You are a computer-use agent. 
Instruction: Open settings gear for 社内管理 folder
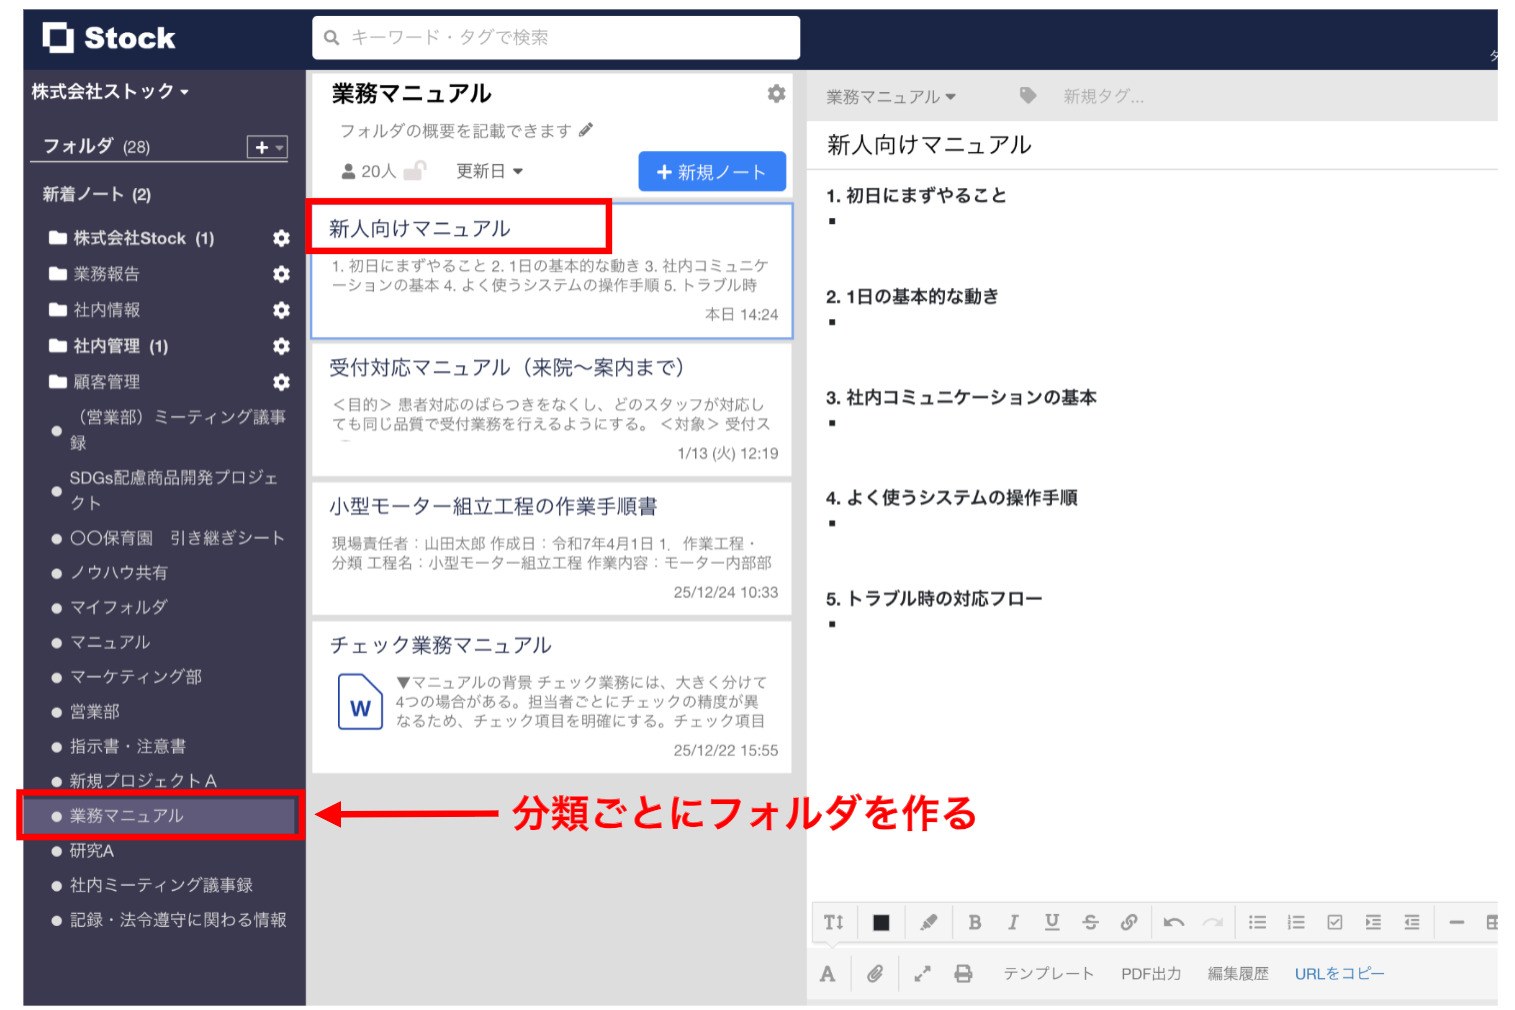(x=281, y=346)
